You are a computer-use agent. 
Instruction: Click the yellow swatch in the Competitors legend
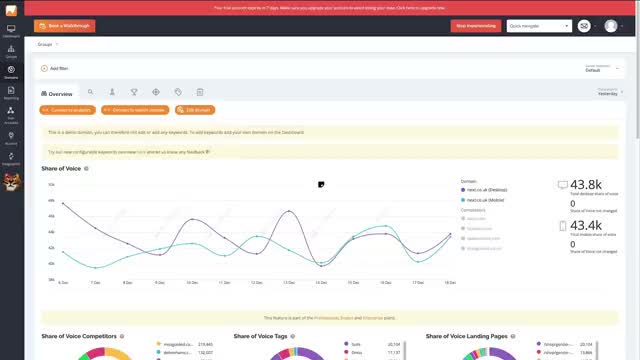158,344
